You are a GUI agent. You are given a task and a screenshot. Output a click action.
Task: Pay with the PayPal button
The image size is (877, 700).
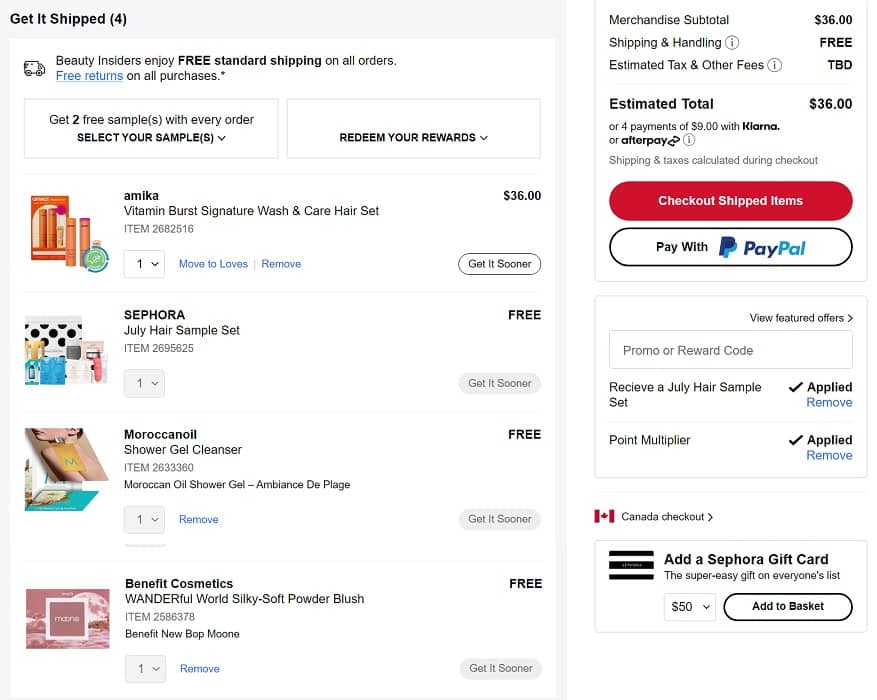tap(730, 247)
